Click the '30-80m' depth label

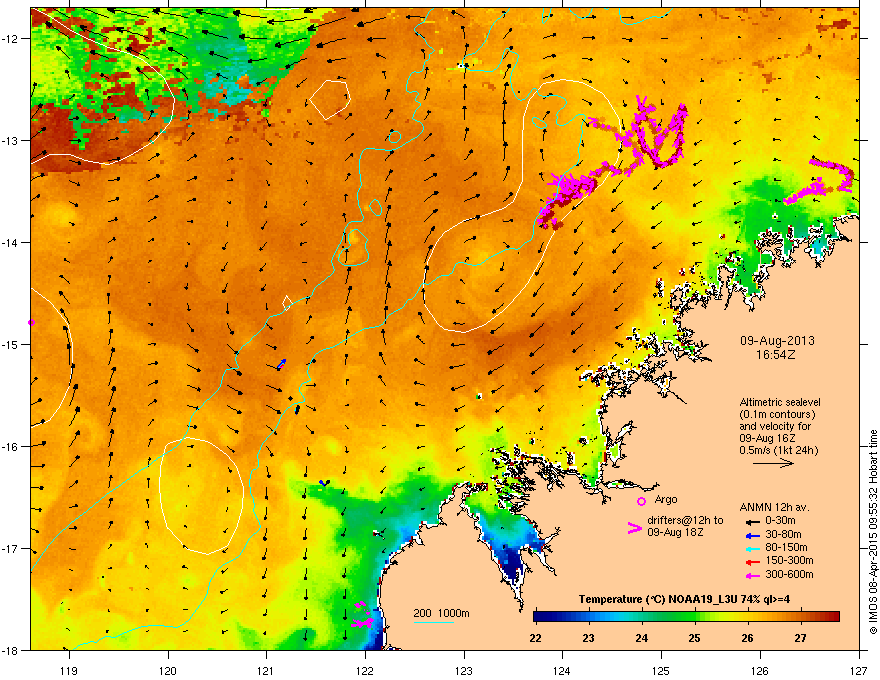click(x=783, y=535)
